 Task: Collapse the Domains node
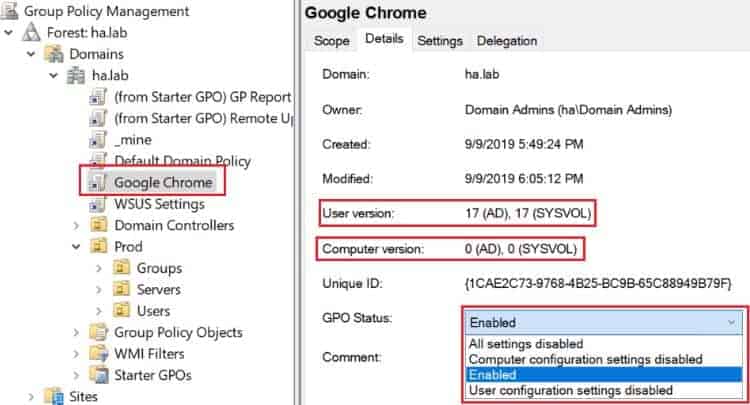pyautogui.click(x=31, y=54)
